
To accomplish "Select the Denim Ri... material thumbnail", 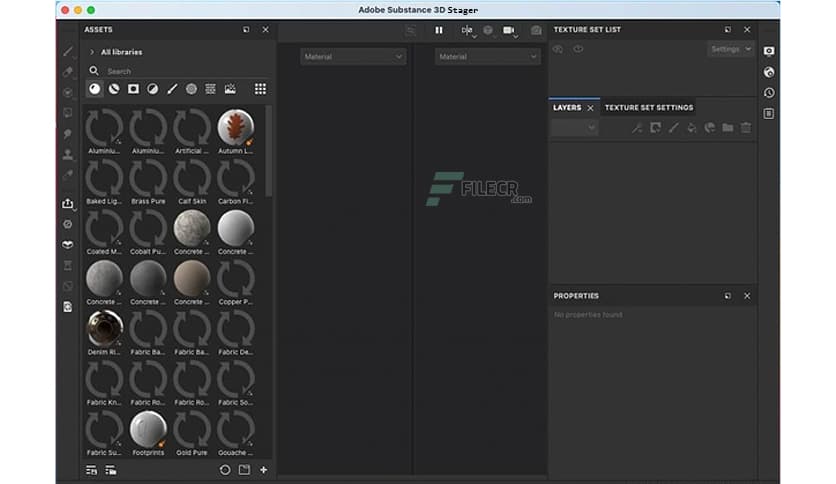I will (104, 328).
